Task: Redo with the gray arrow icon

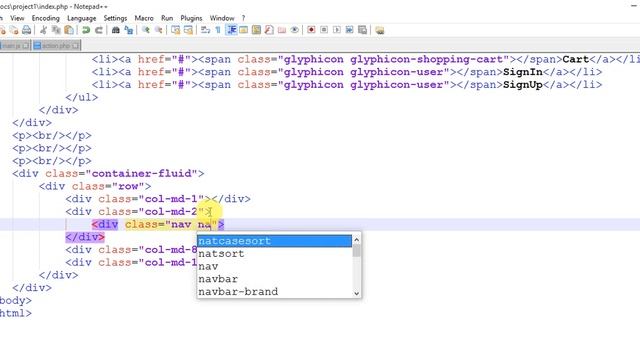Action: pyautogui.click(x=99, y=30)
